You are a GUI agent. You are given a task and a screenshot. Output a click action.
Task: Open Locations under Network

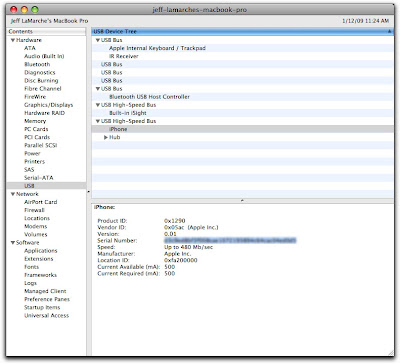tap(37, 218)
